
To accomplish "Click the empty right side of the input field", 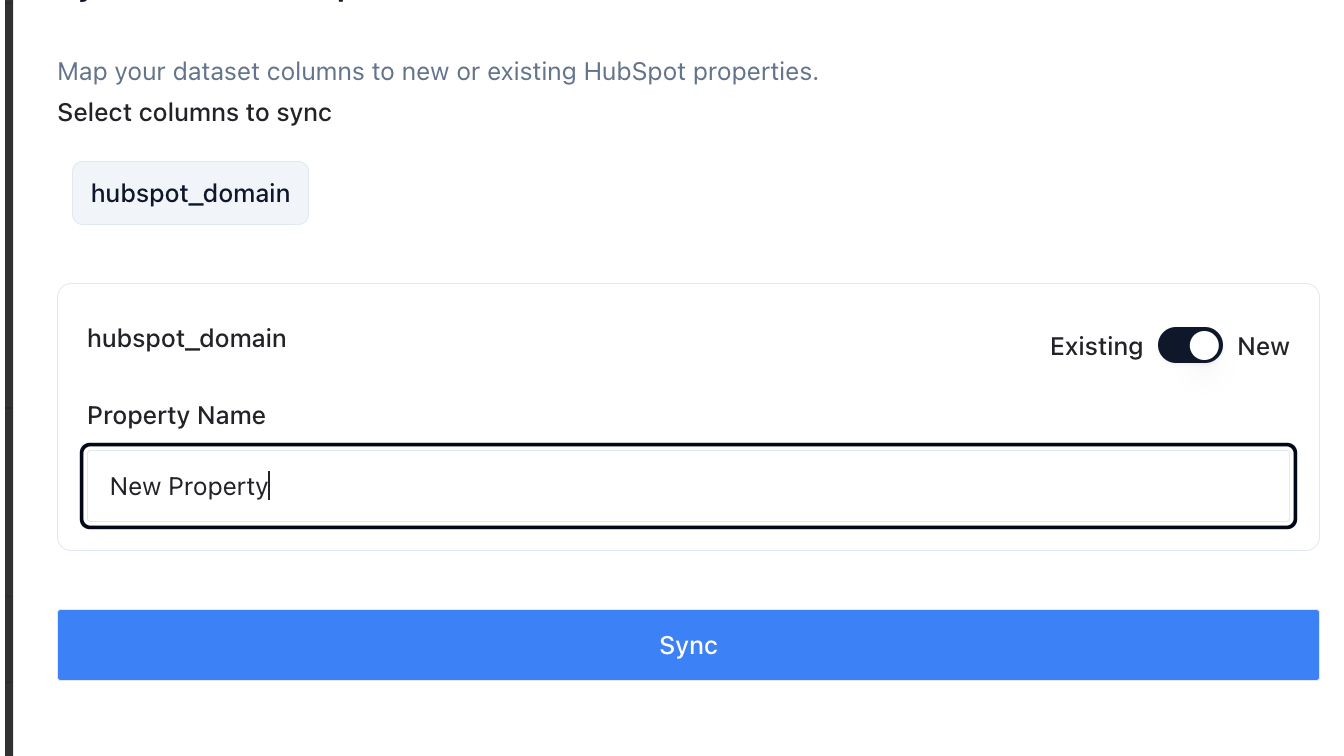I will pyautogui.click(x=1000, y=486).
